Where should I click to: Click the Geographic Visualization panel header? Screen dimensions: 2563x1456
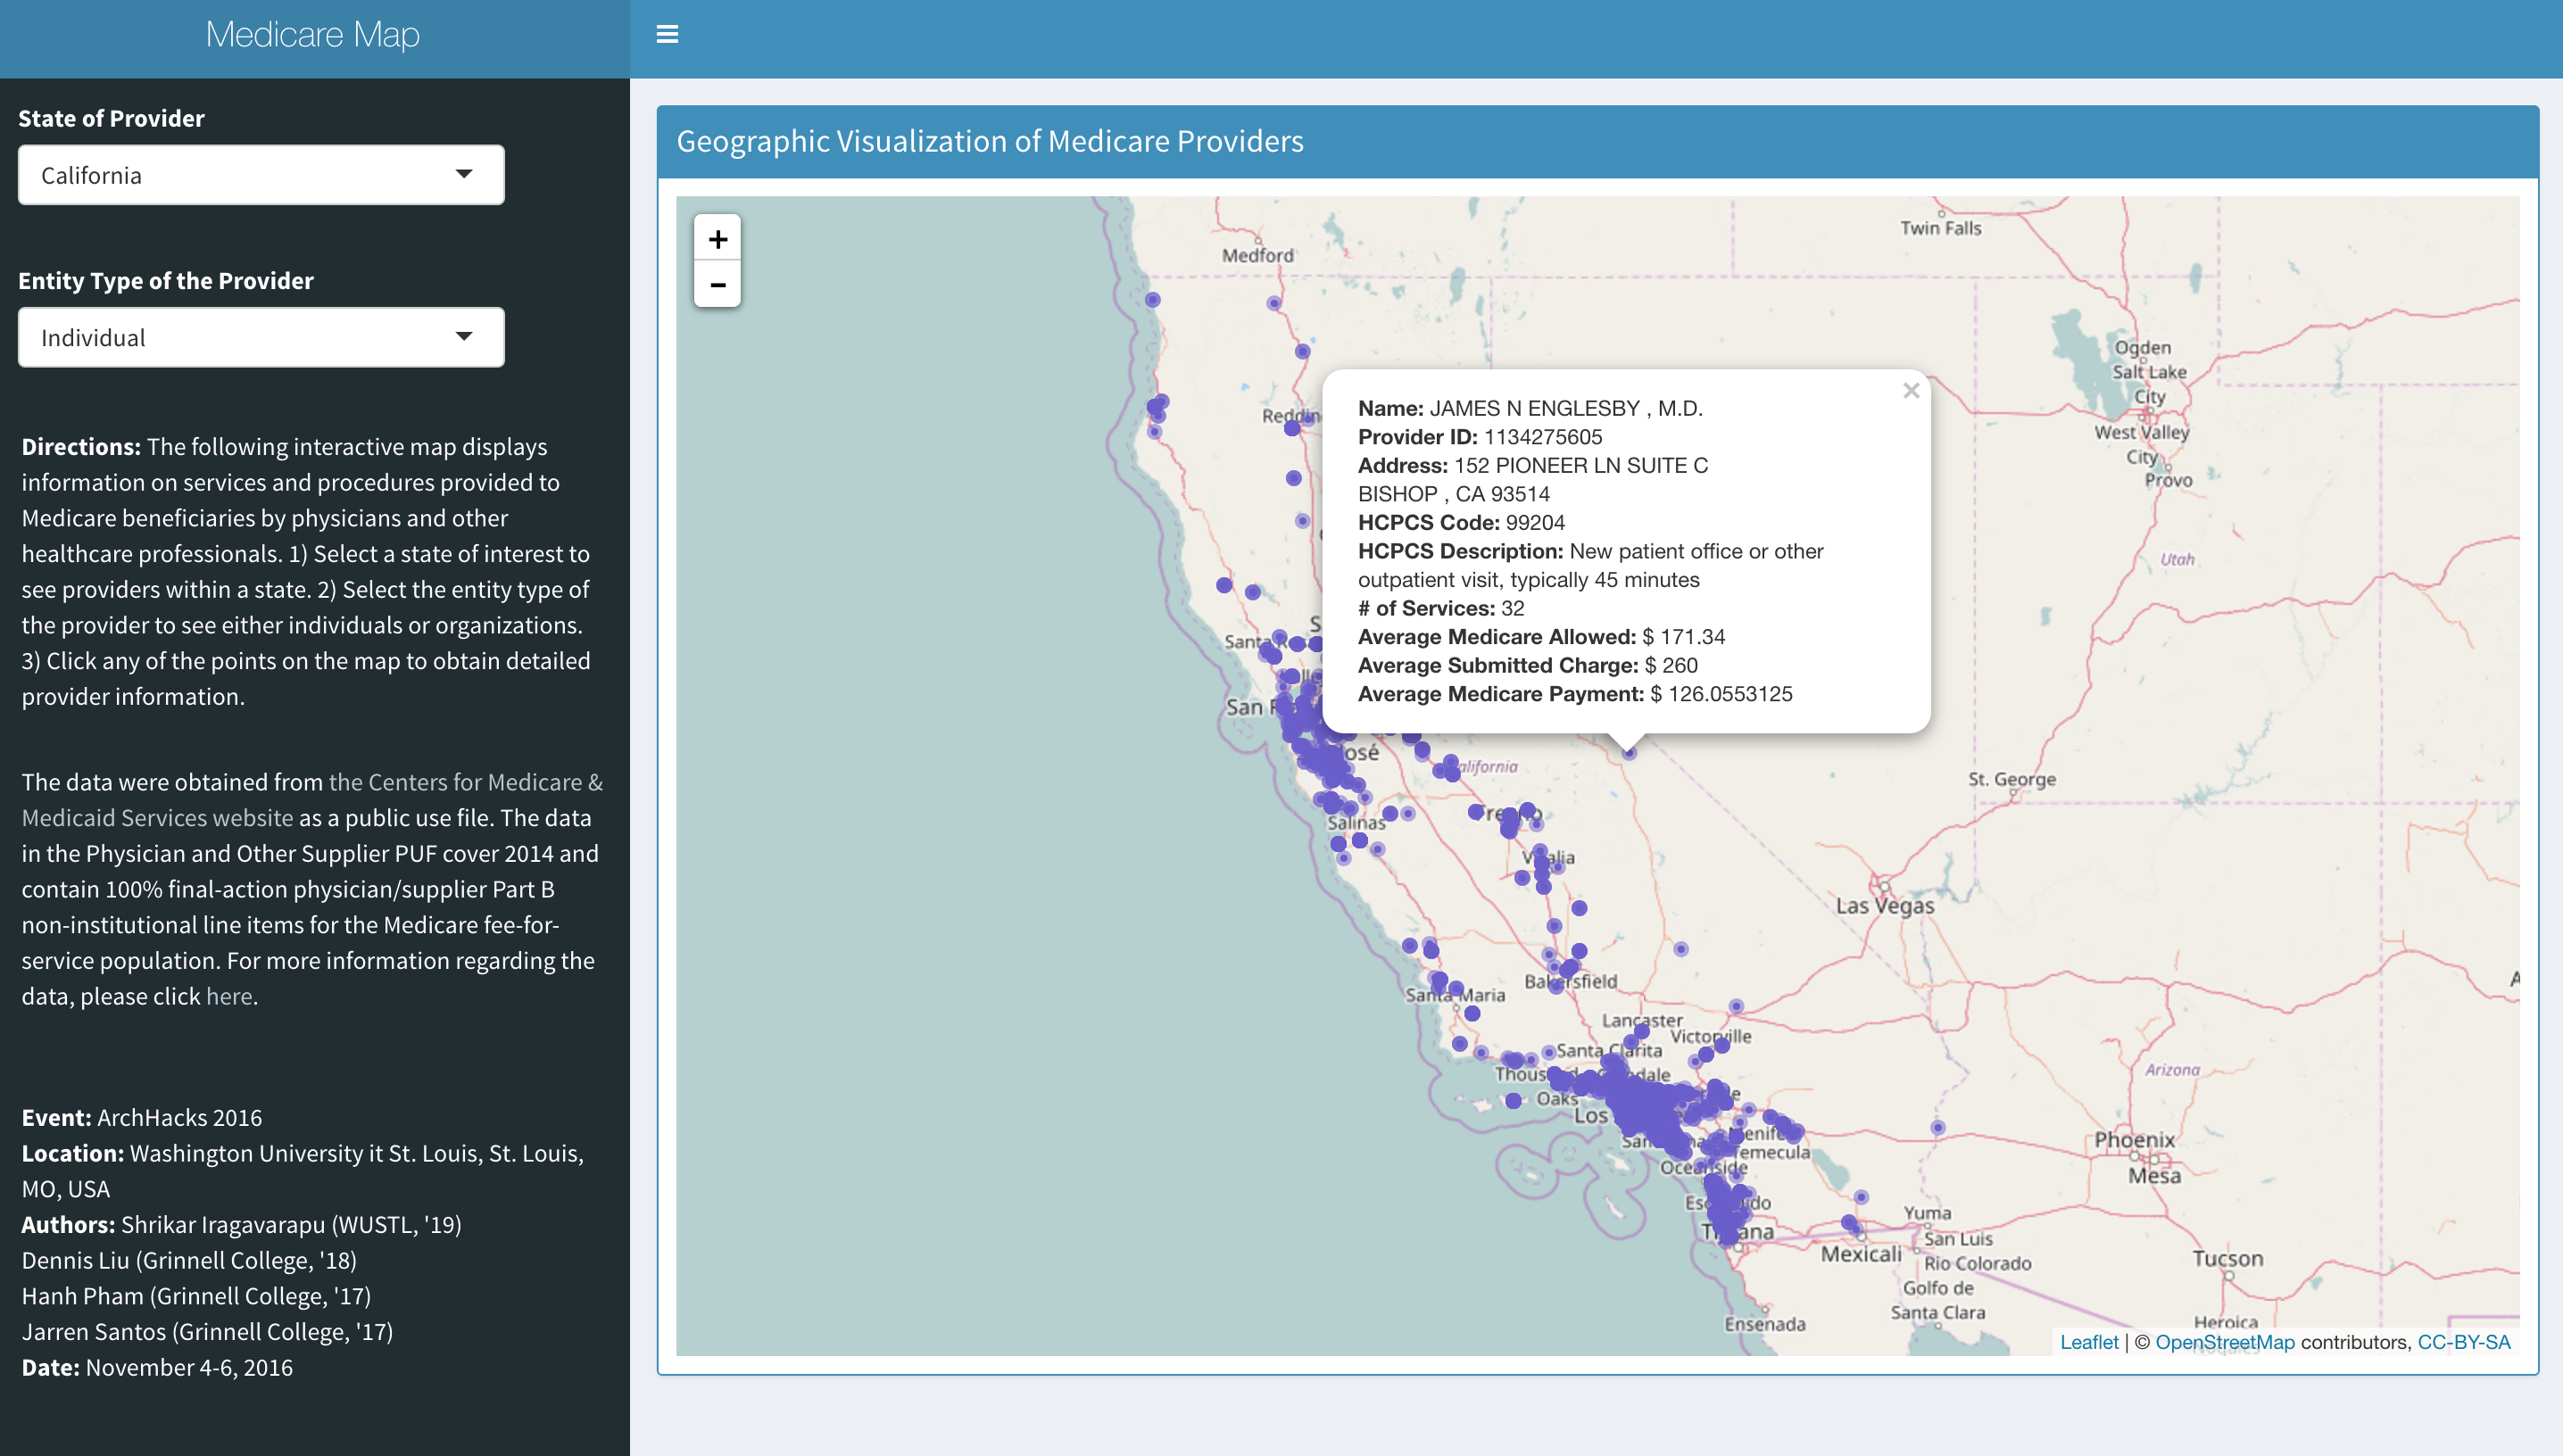point(990,142)
